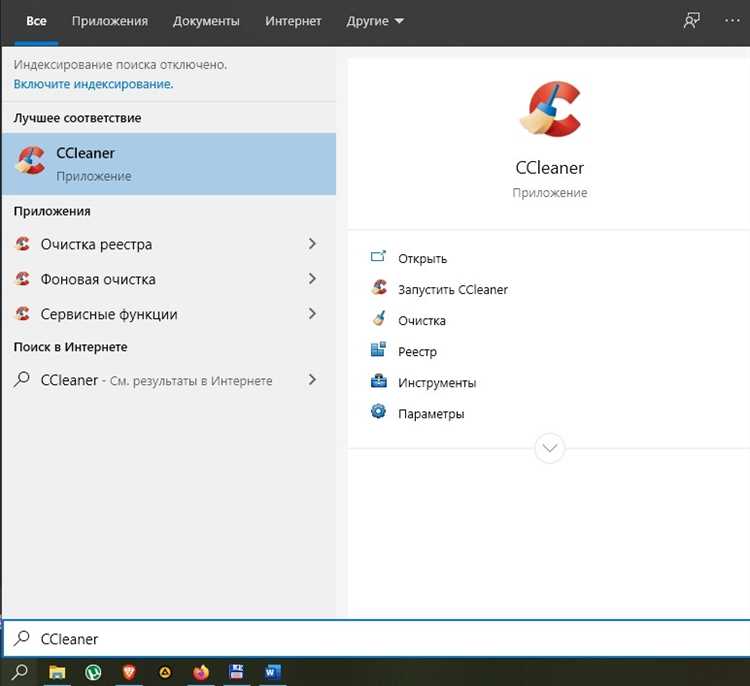Click the Запустить CCleaner icon
The height and width of the screenshot is (686, 750).
click(379, 288)
